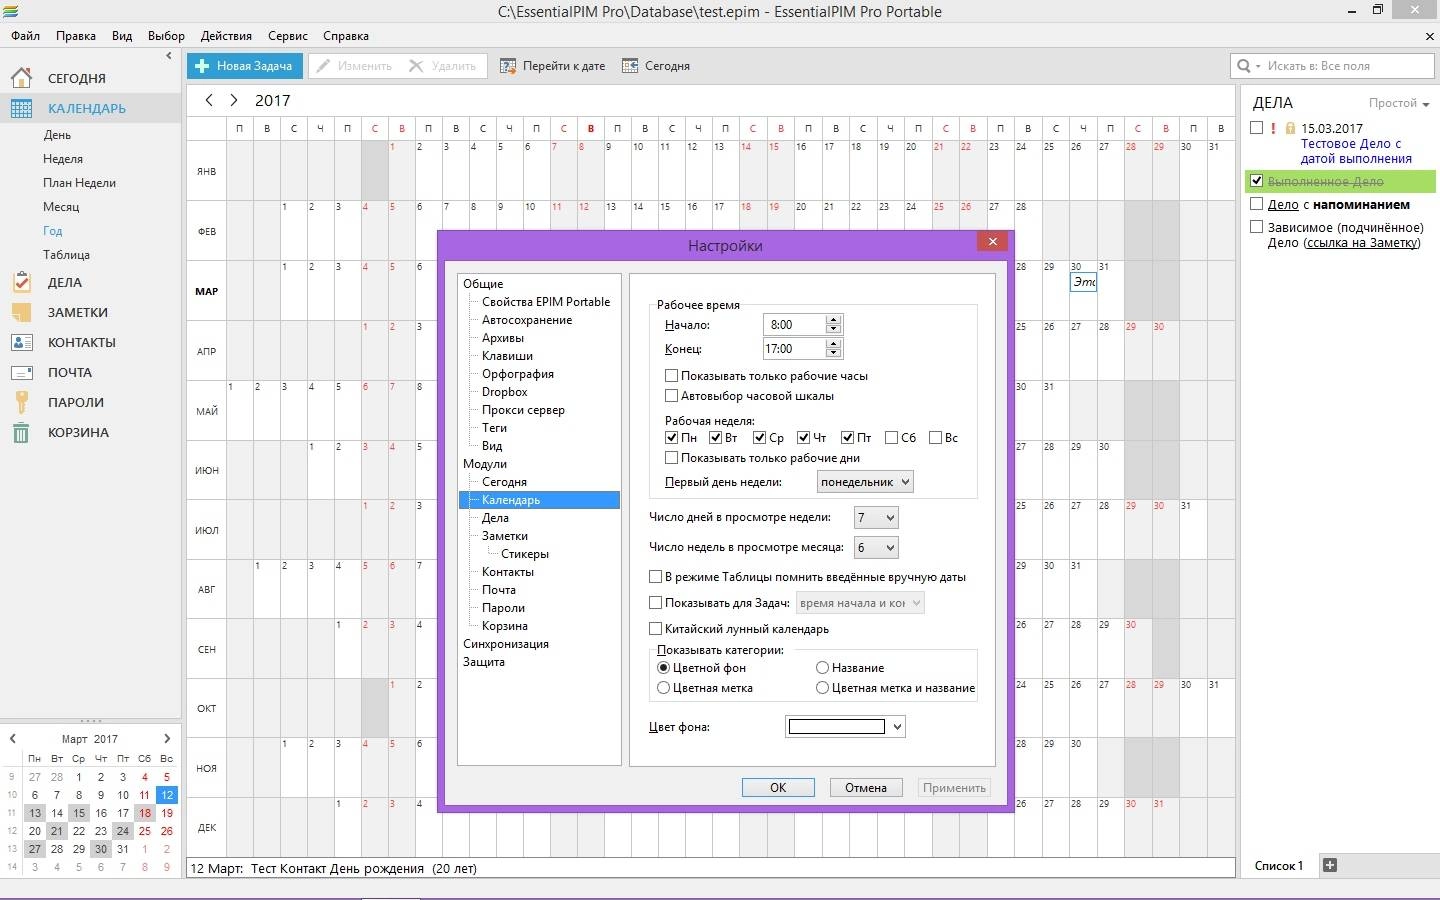
Task: Open the ссылка на Заметку link
Action: point(1362,243)
